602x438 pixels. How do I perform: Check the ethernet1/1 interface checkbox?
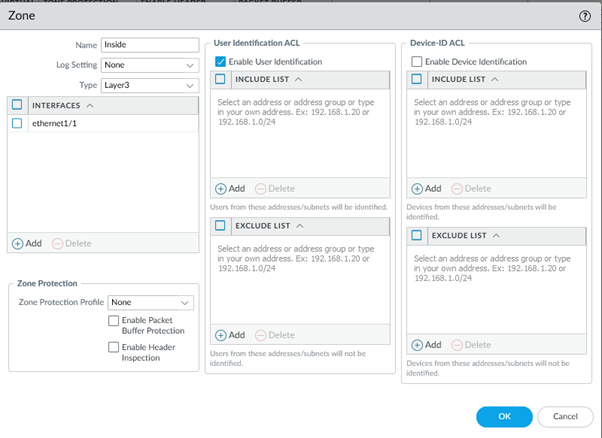coord(17,123)
